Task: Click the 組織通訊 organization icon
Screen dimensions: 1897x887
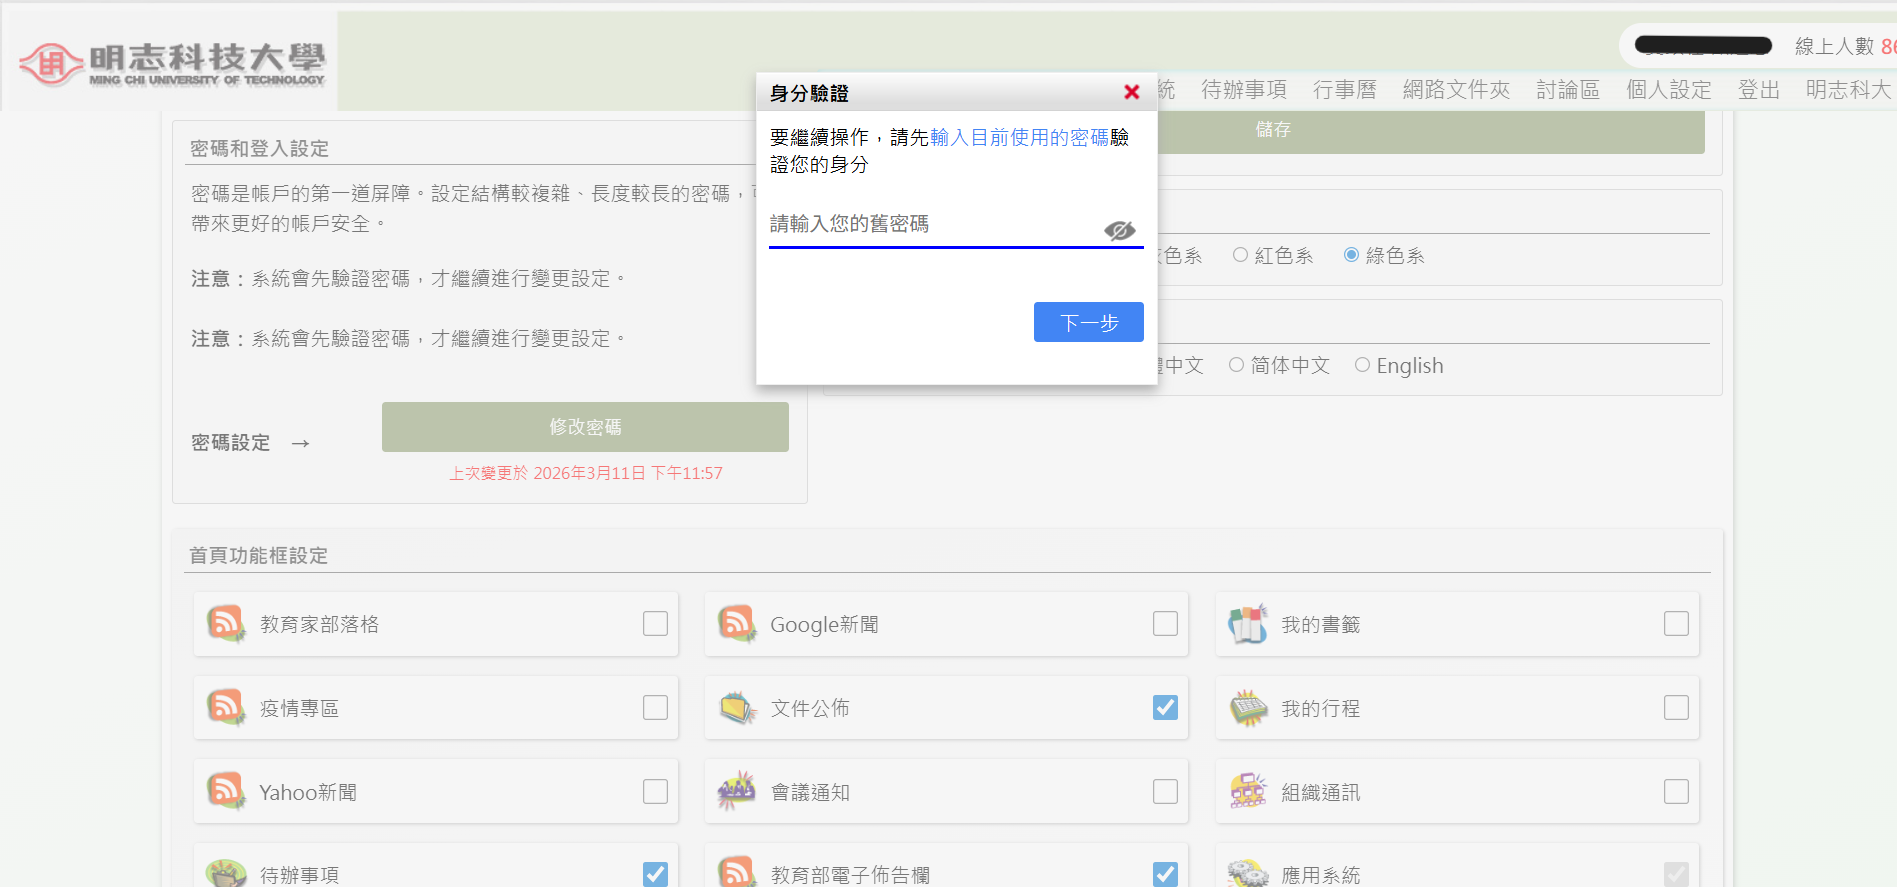Action: [1248, 791]
